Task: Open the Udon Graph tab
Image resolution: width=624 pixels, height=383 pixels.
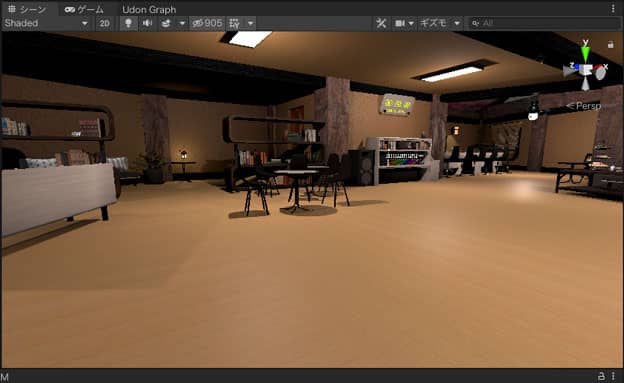Action: click(x=149, y=9)
